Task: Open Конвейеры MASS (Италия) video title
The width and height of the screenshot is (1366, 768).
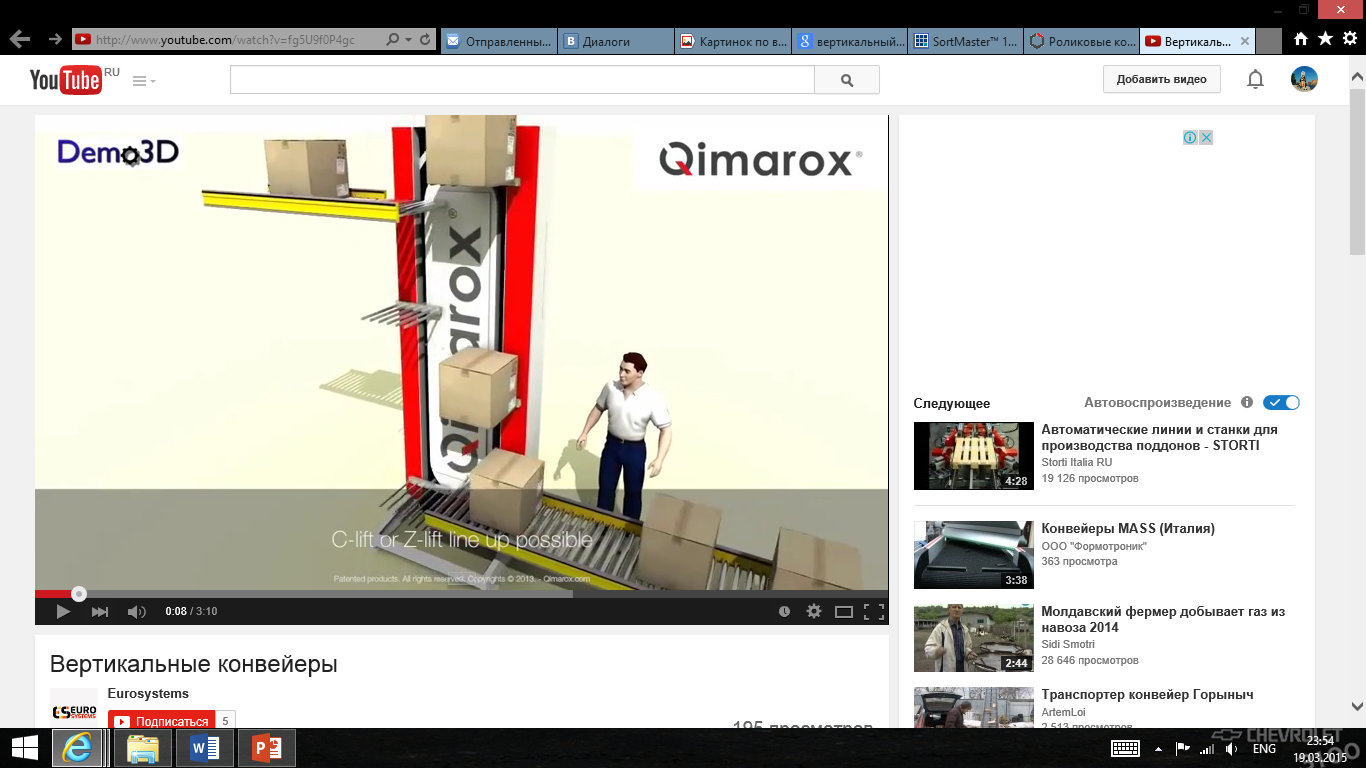Action: [x=1128, y=528]
